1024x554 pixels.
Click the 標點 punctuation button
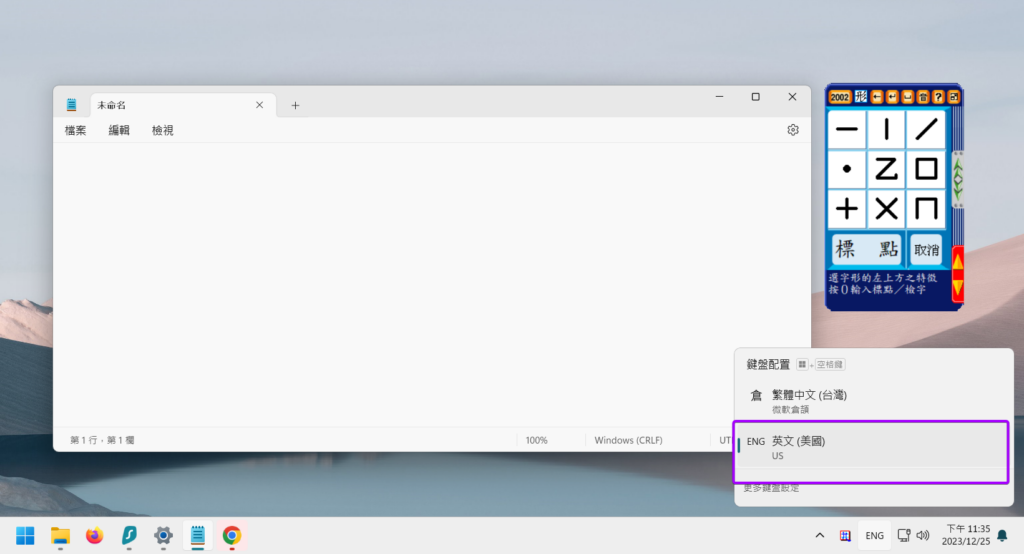pos(867,249)
